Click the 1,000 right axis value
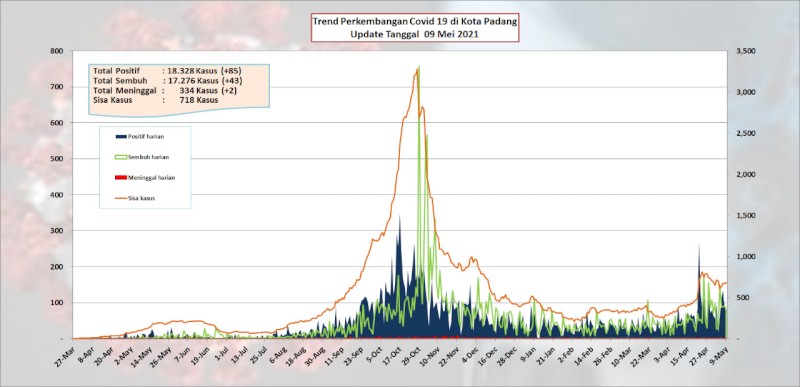The height and width of the screenshot is (387, 800). [739, 256]
